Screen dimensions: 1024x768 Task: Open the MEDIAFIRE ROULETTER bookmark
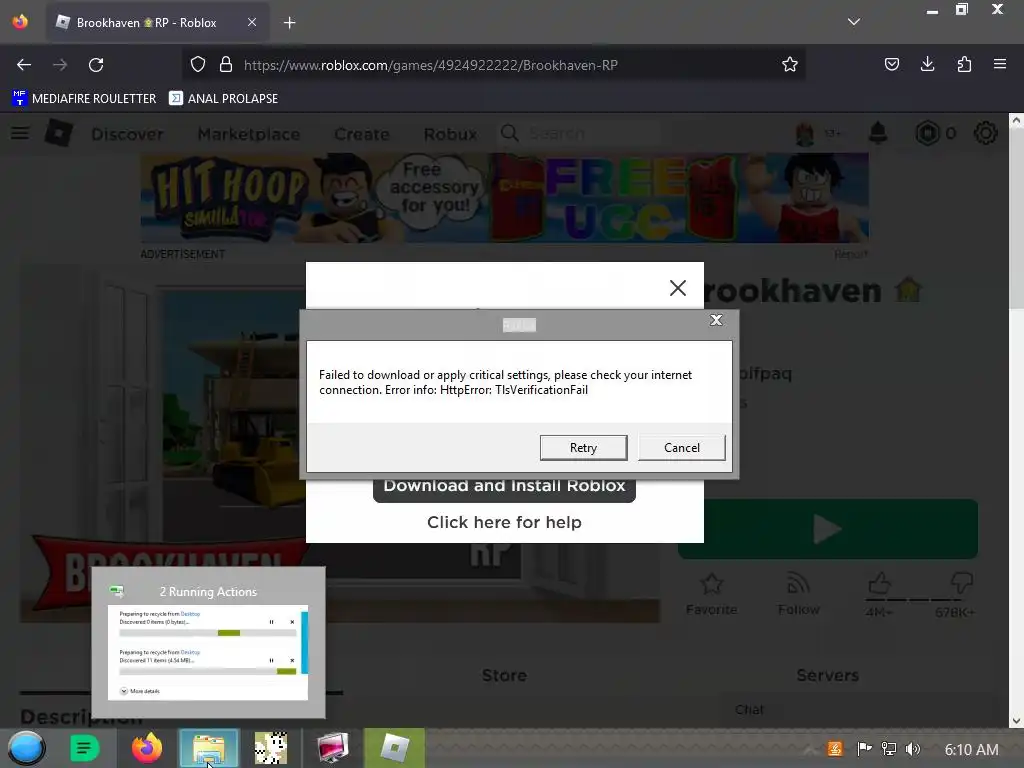(84, 99)
